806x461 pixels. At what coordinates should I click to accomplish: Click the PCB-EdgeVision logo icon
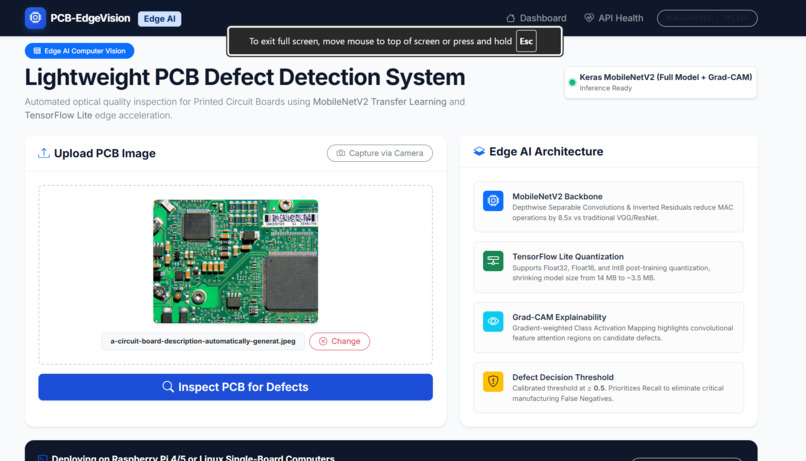(35, 18)
